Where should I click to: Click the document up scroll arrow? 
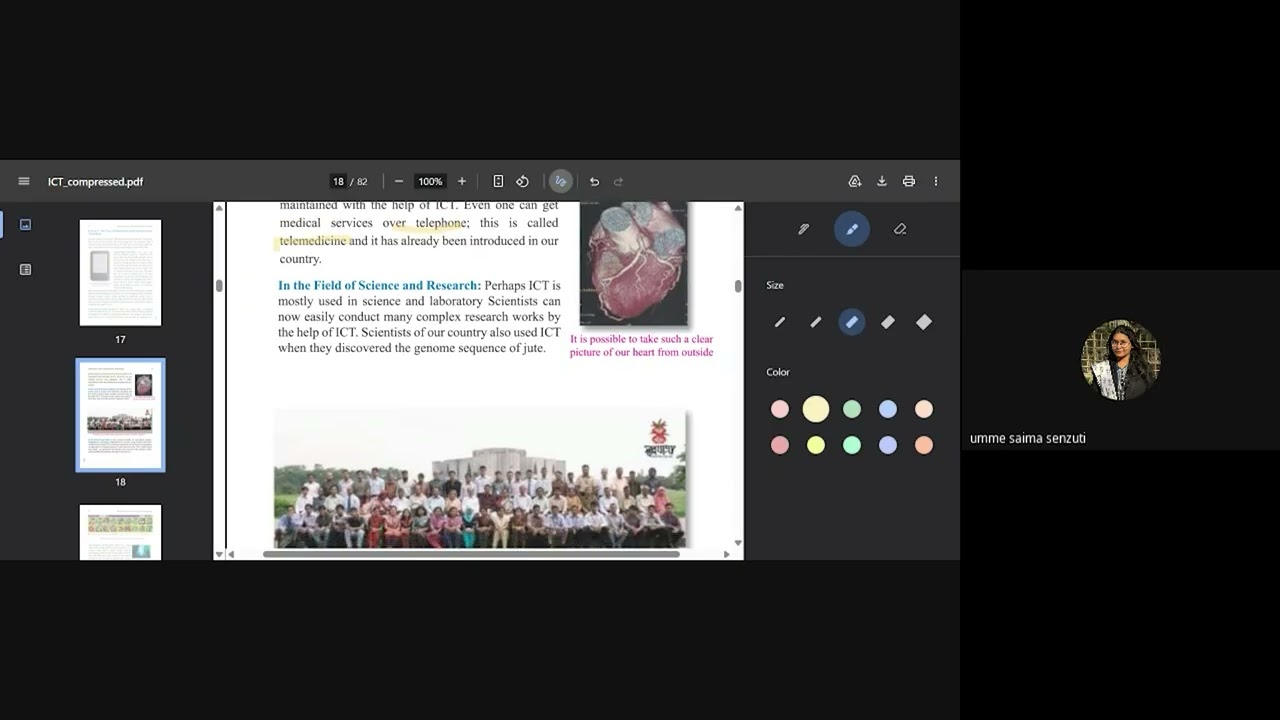pyautogui.click(x=738, y=208)
